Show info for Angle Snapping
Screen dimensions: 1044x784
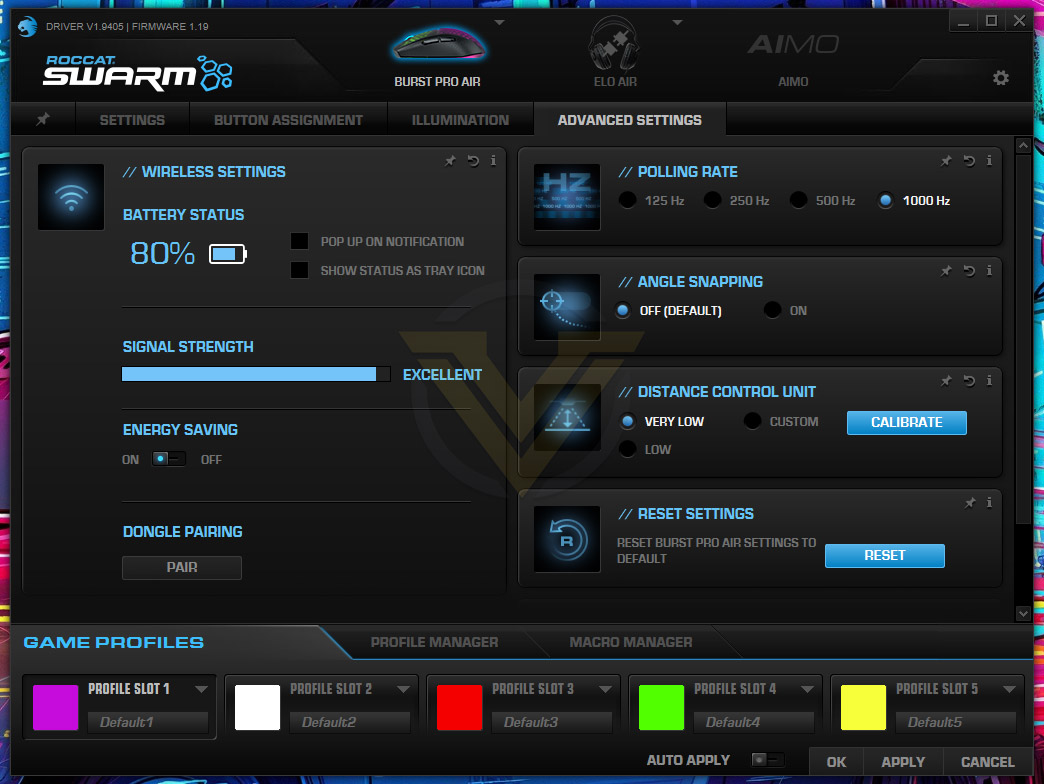click(x=989, y=270)
